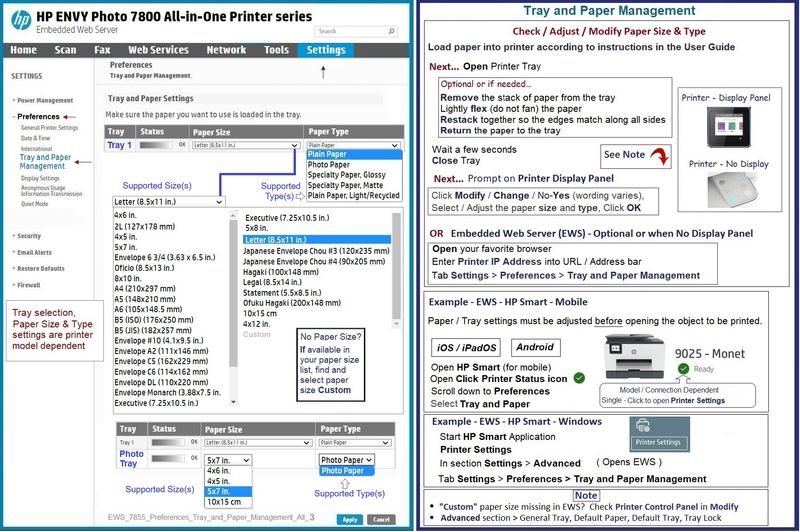Open the Photo Tray Paper Type dropdown
800x532 pixels.
[x=346, y=460]
